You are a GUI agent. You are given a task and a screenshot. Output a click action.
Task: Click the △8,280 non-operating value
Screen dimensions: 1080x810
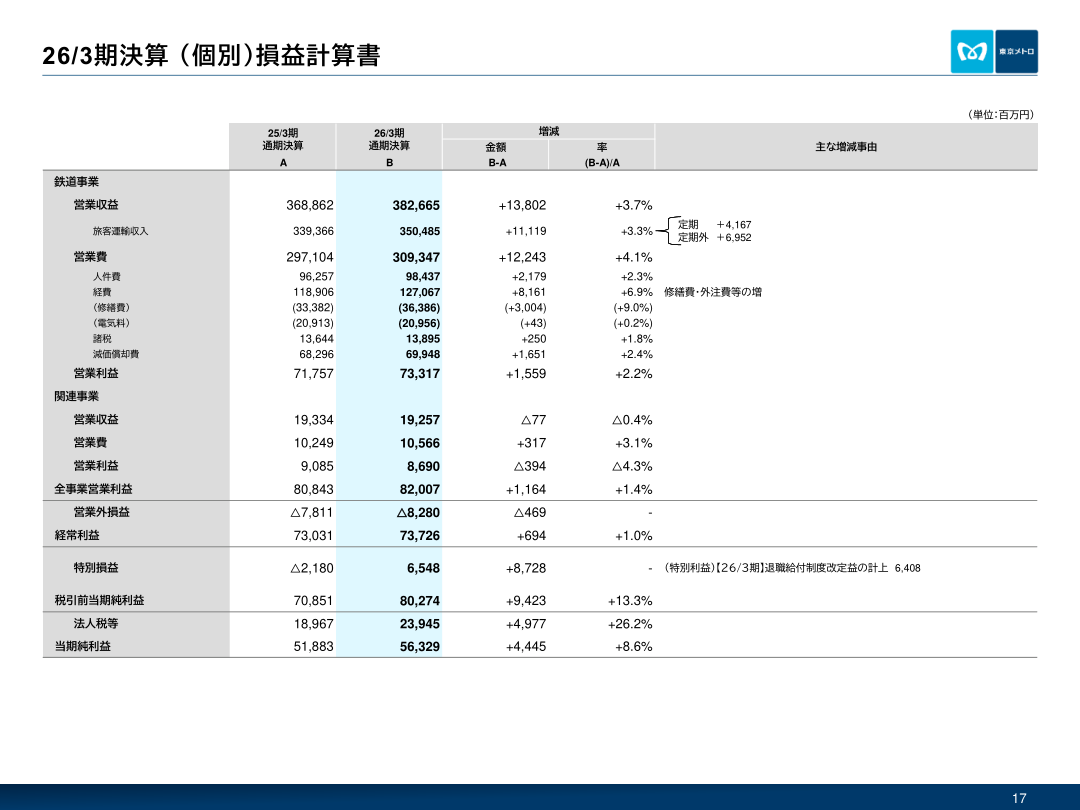tap(418, 512)
